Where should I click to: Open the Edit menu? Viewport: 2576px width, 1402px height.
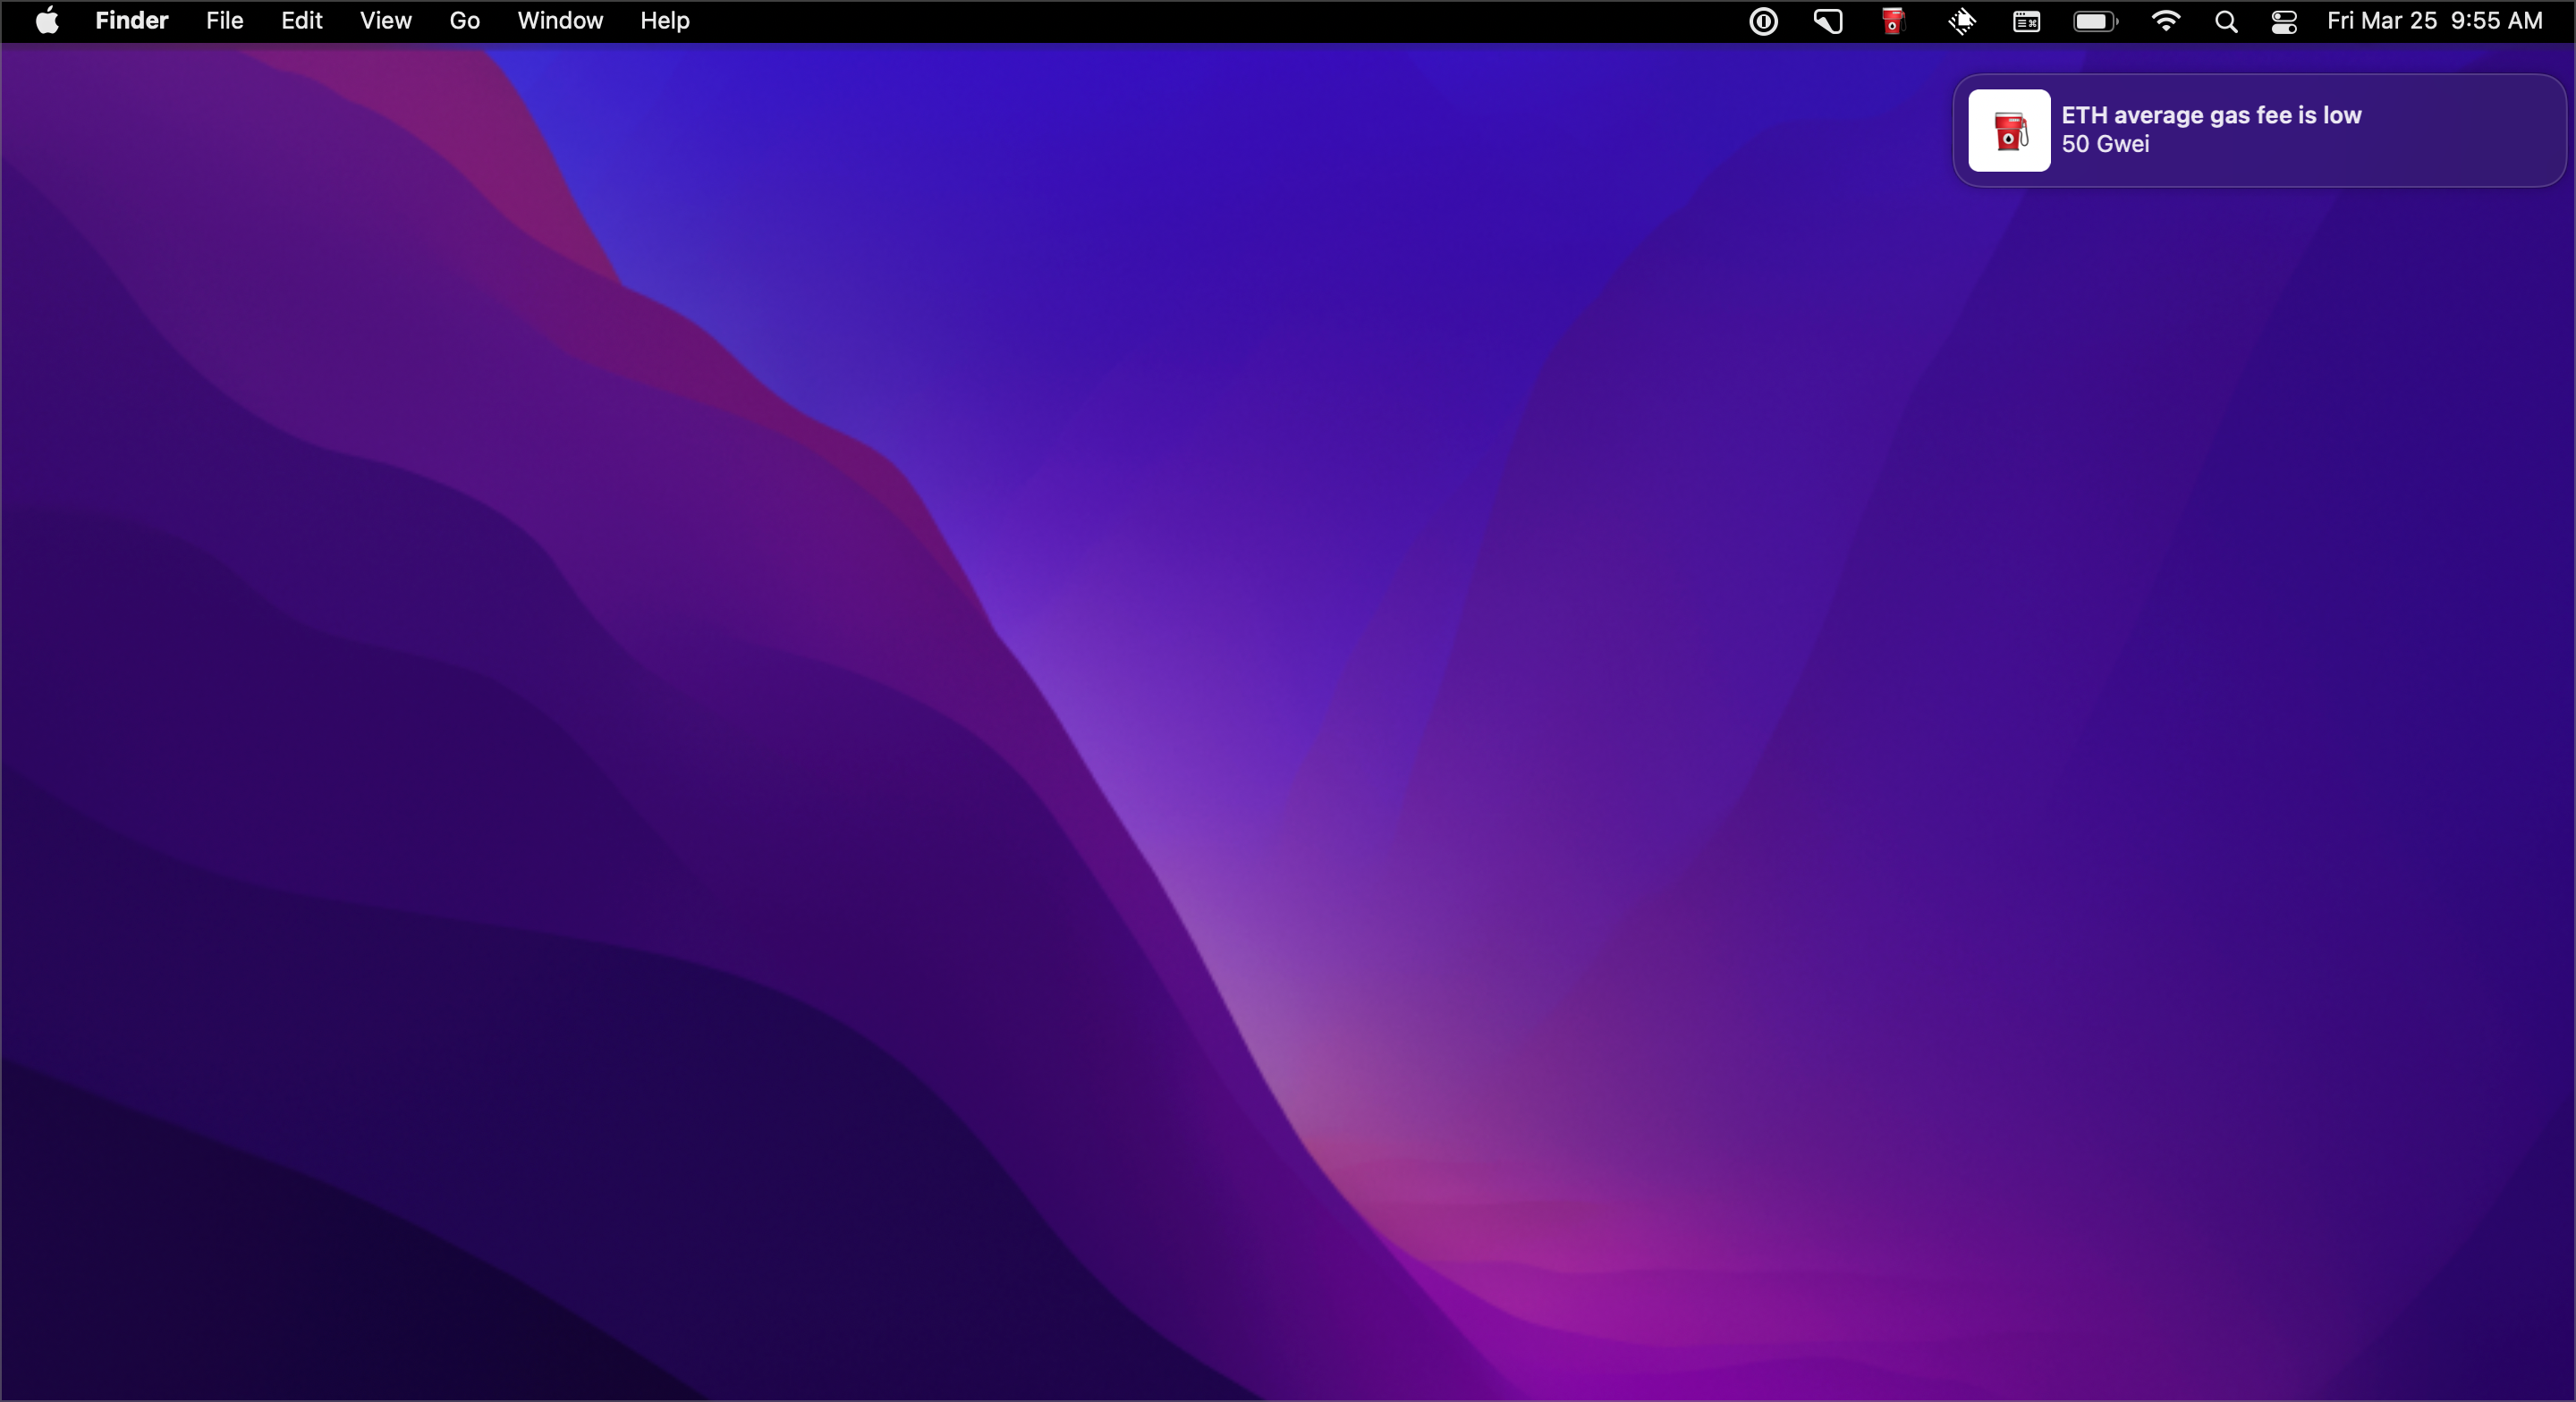pyautogui.click(x=301, y=21)
